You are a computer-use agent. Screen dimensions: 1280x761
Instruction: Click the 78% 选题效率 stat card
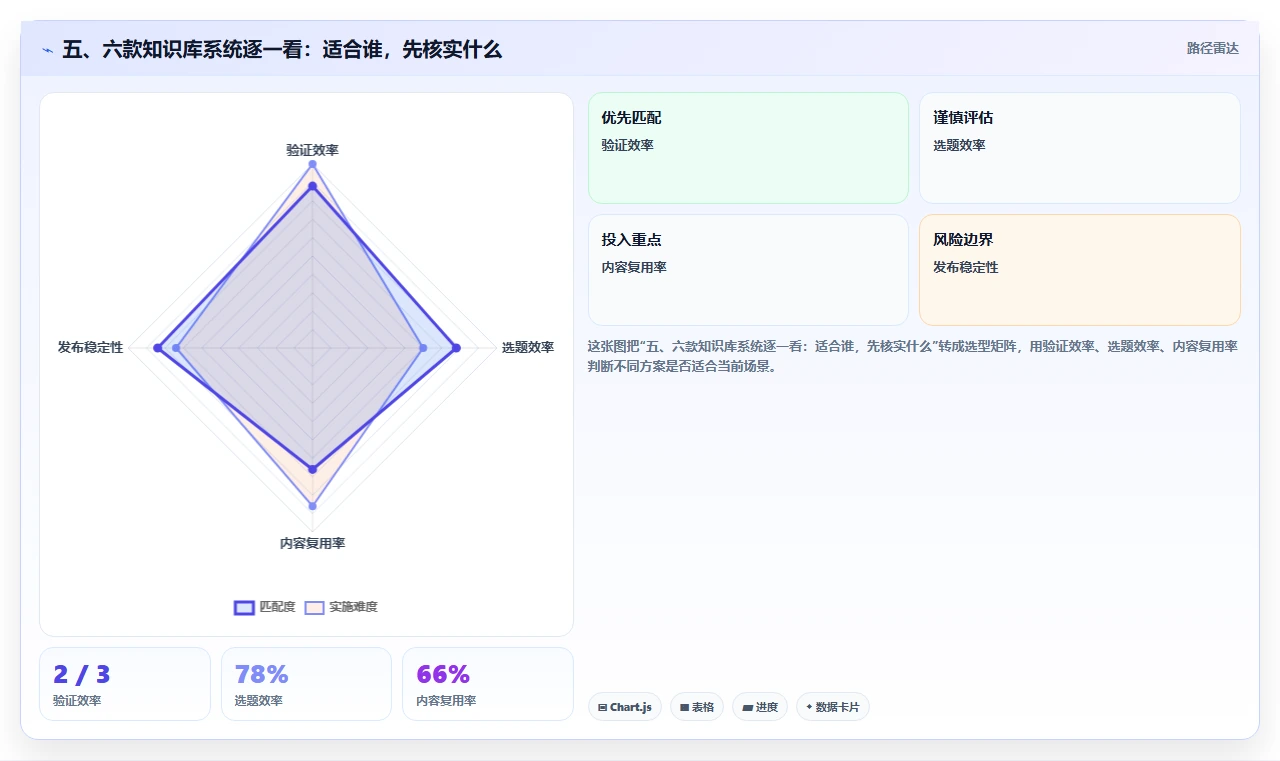pos(306,684)
